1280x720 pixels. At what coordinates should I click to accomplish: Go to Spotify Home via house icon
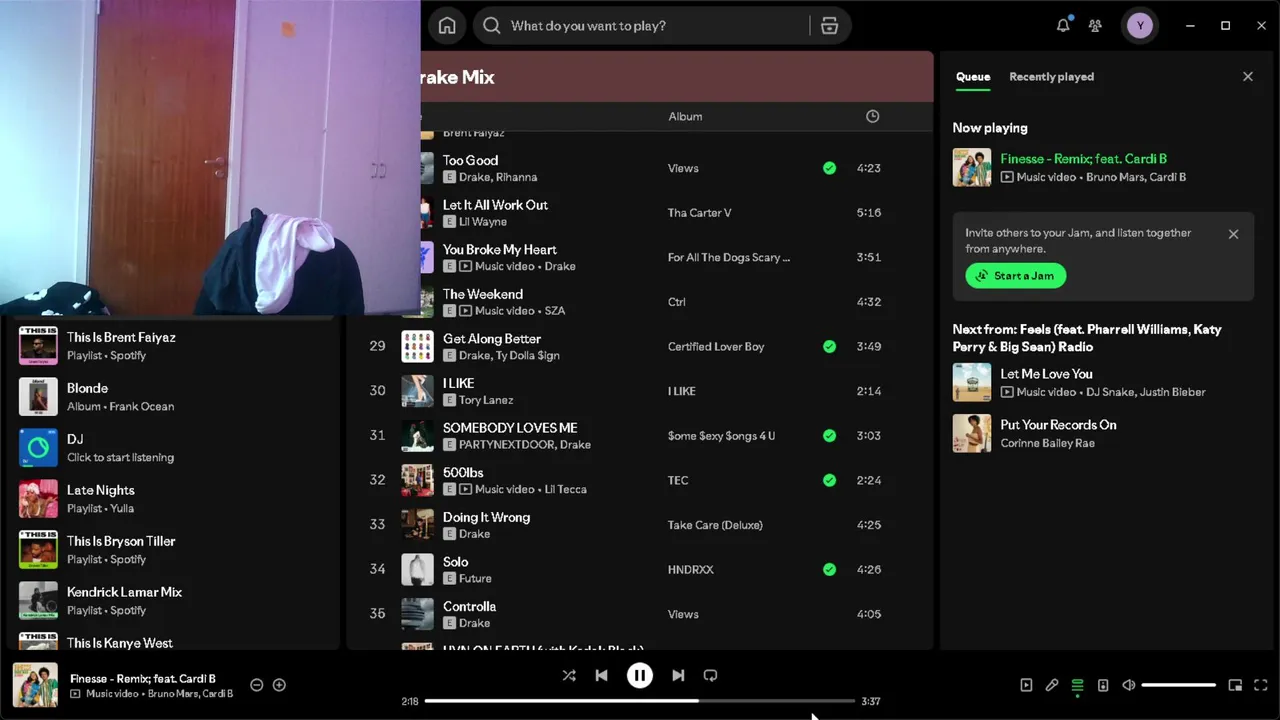[x=447, y=26]
